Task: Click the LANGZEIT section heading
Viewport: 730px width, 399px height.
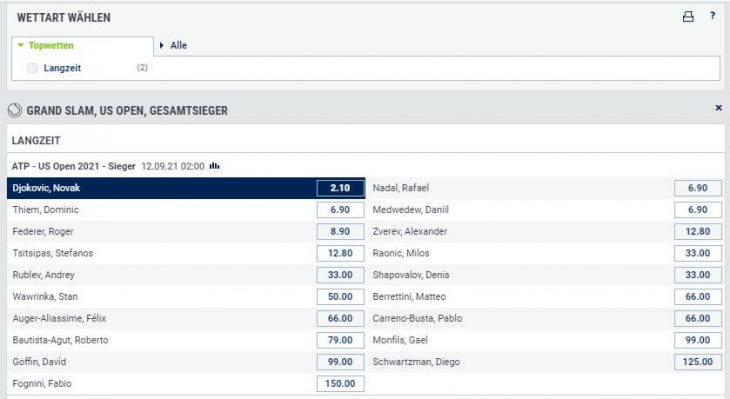Action: [36, 141]
